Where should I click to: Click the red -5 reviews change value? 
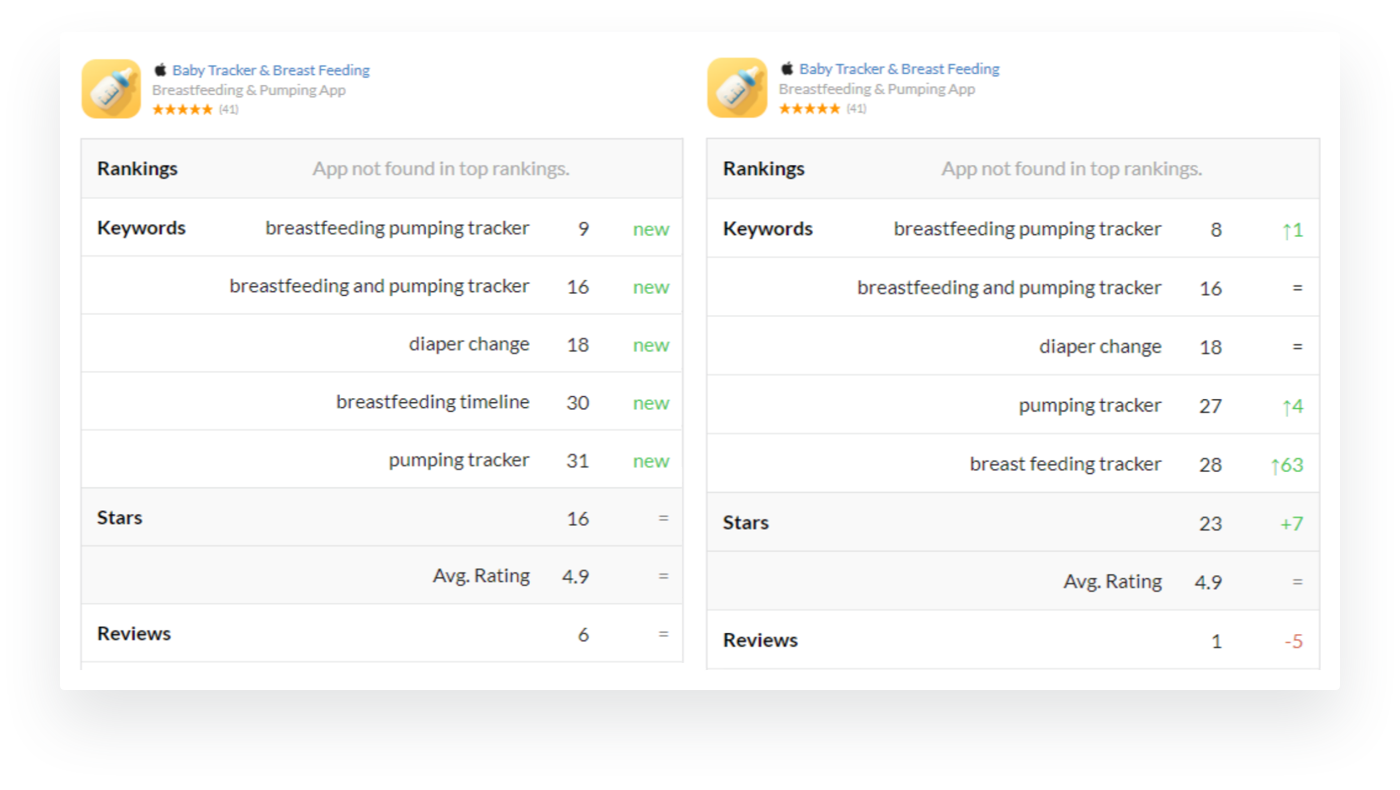(x=1293, y=641)
